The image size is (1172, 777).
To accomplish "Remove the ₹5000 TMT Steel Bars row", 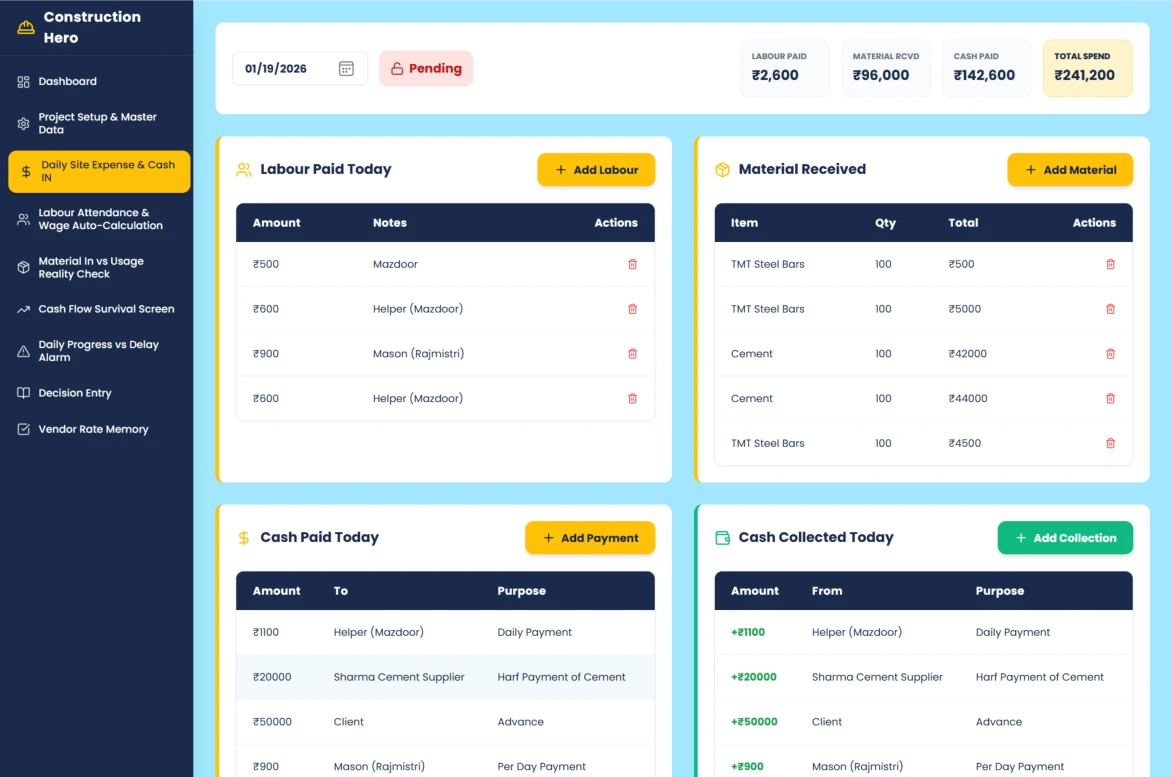I will 1110,309.
